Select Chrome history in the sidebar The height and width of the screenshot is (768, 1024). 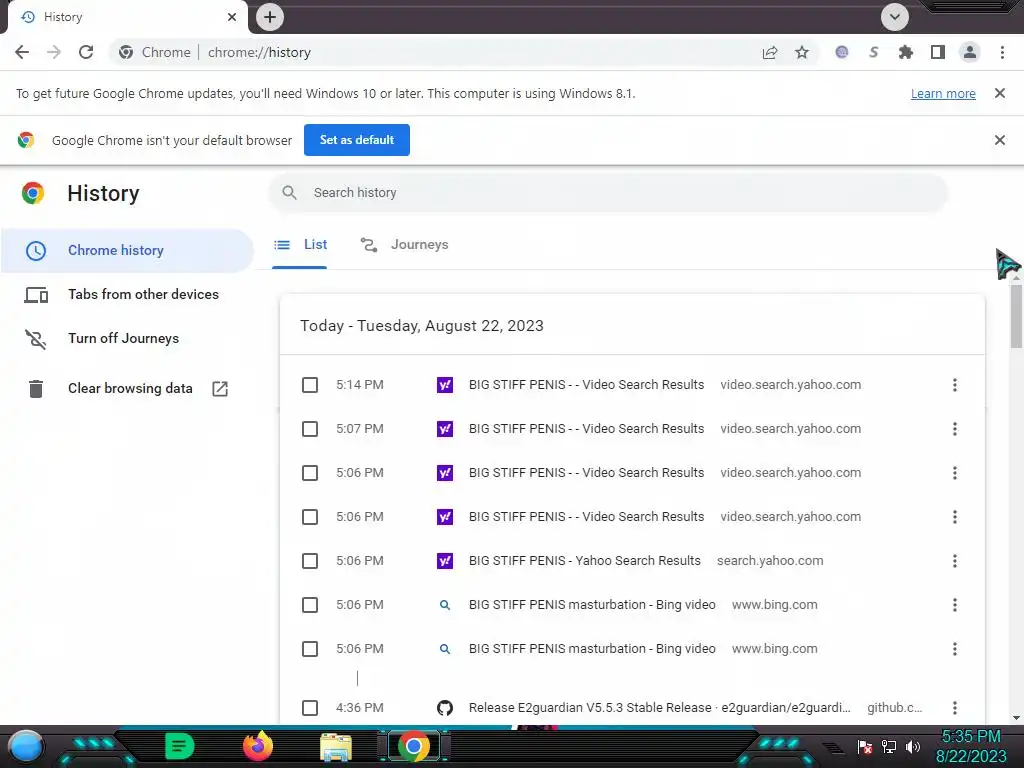coord(127,250)
